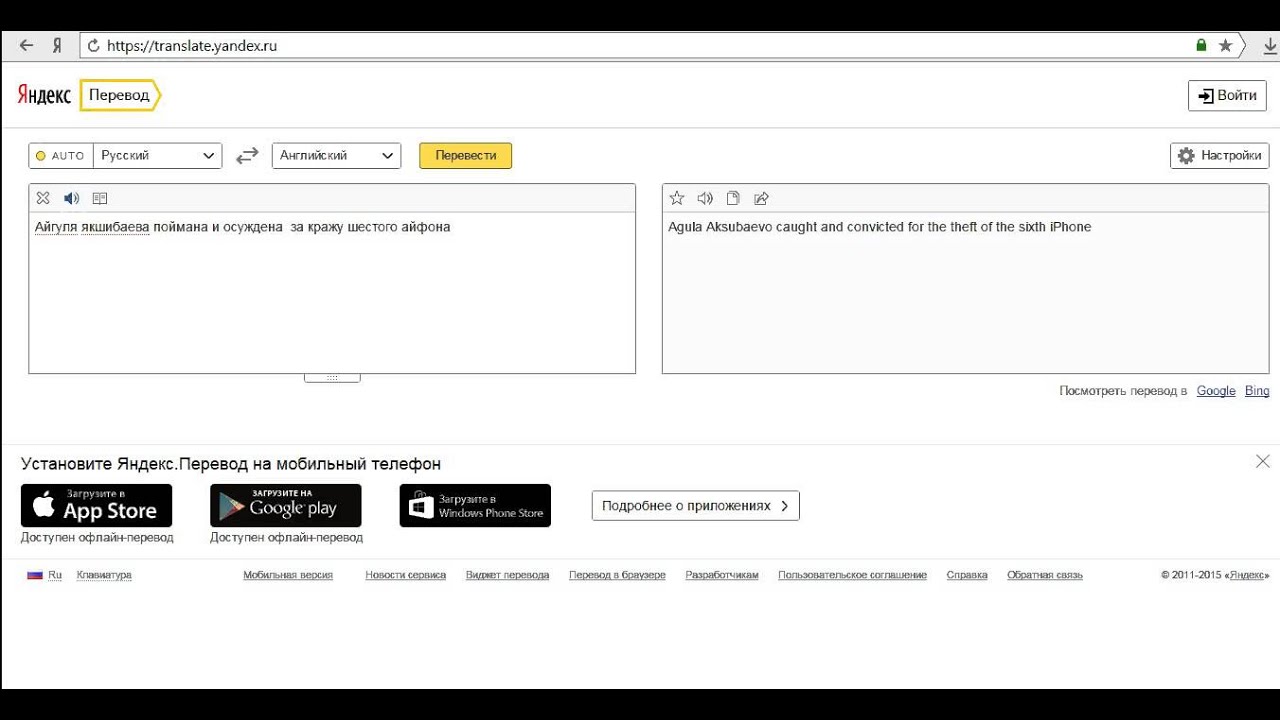View translation in Google link

pos(1216,391)
